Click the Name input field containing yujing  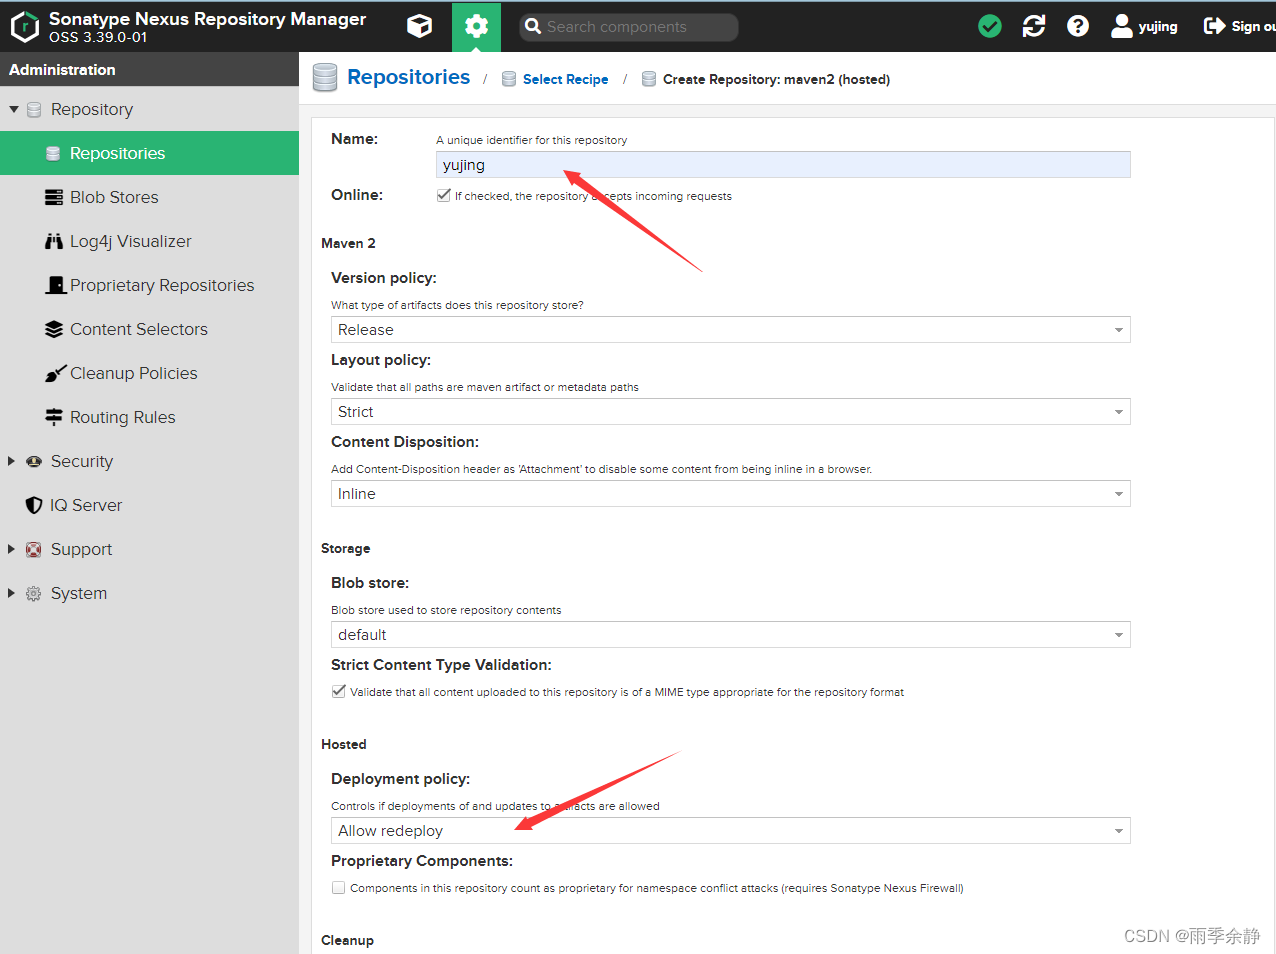783,165
